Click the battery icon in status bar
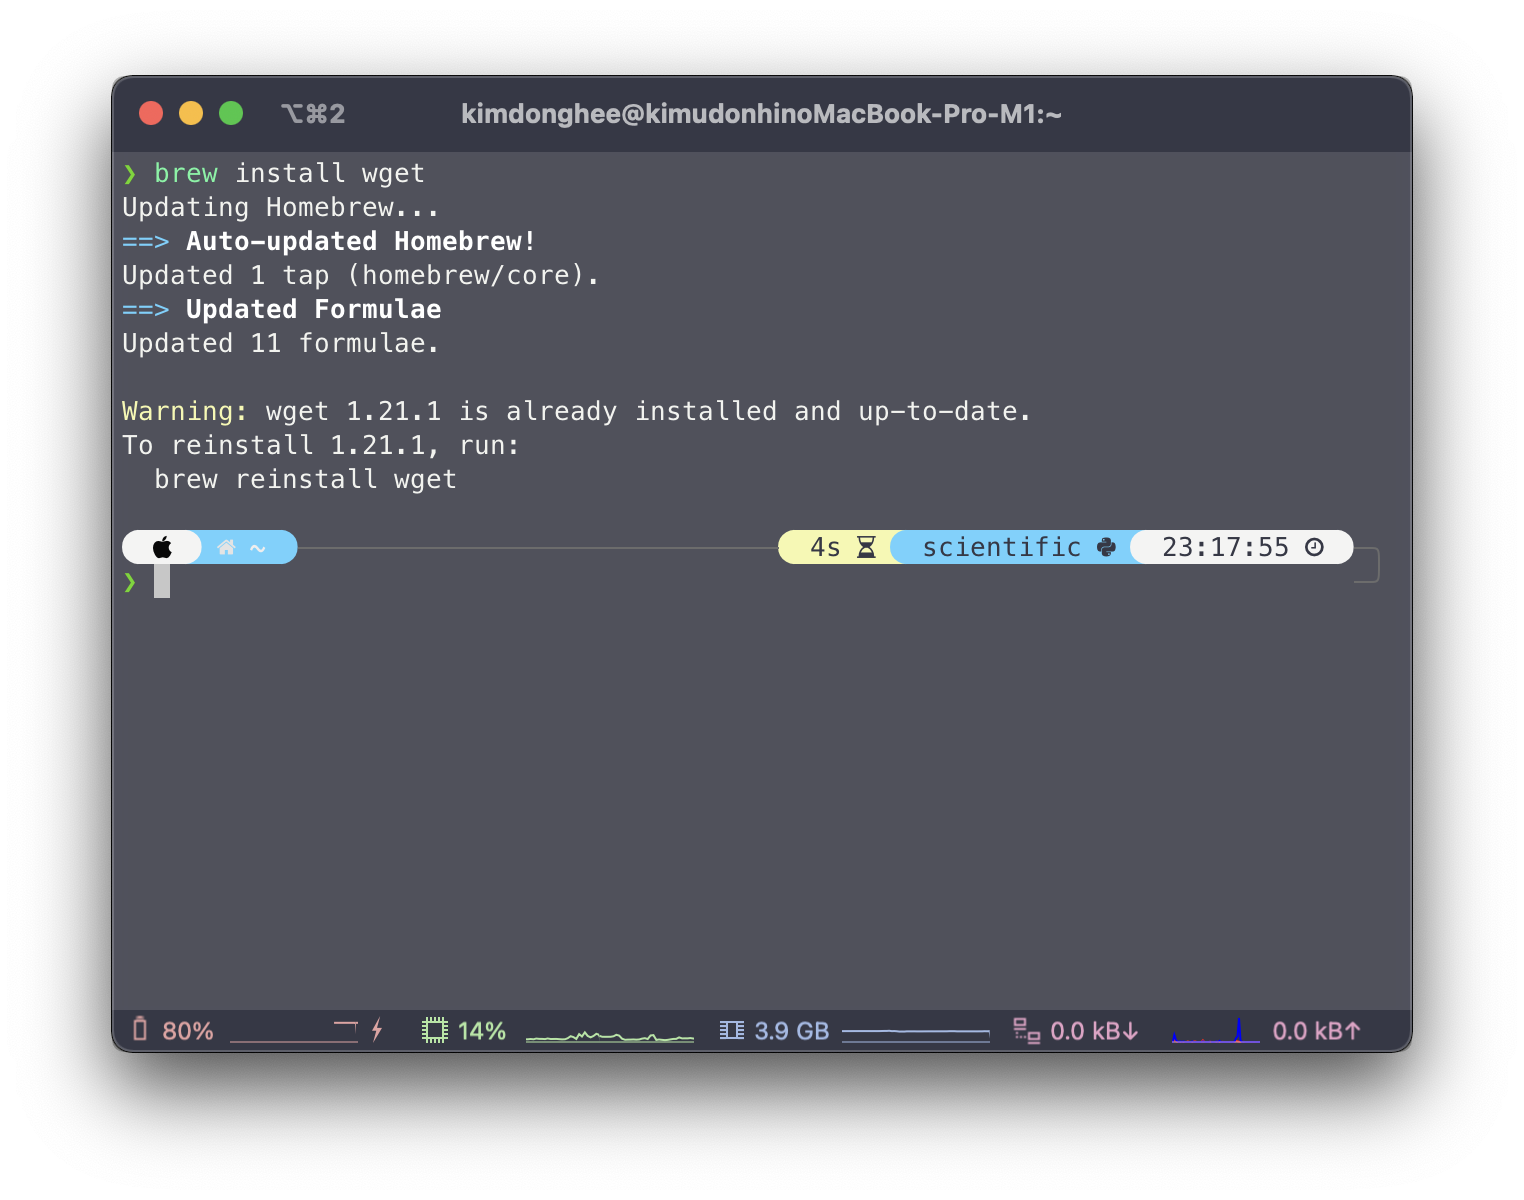1524x1200 pixels. 140,1029
